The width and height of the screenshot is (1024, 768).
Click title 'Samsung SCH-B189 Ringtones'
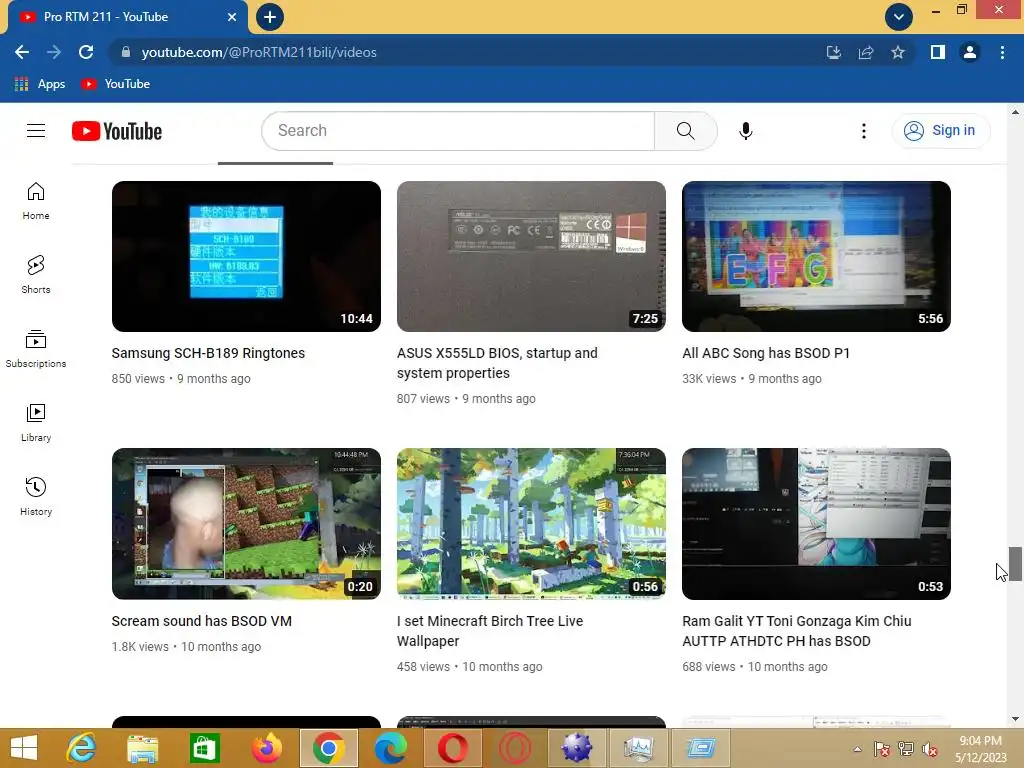208,353
